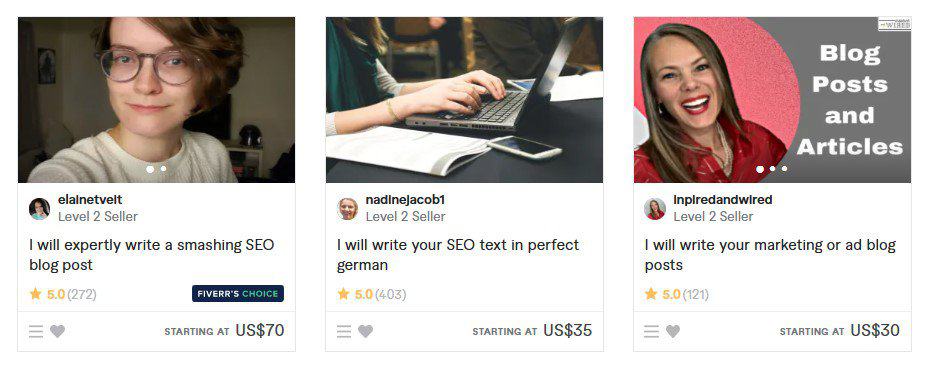Click inpiredandwired seller avatar
The width and height of the screenshot is (936, 369).
click(x=655, y=209)
